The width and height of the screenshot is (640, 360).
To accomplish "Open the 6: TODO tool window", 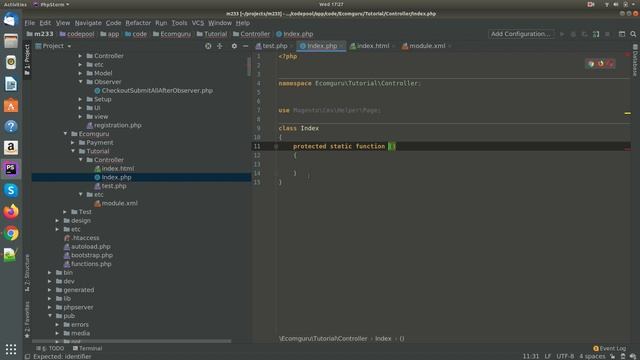I will point(50,349).
